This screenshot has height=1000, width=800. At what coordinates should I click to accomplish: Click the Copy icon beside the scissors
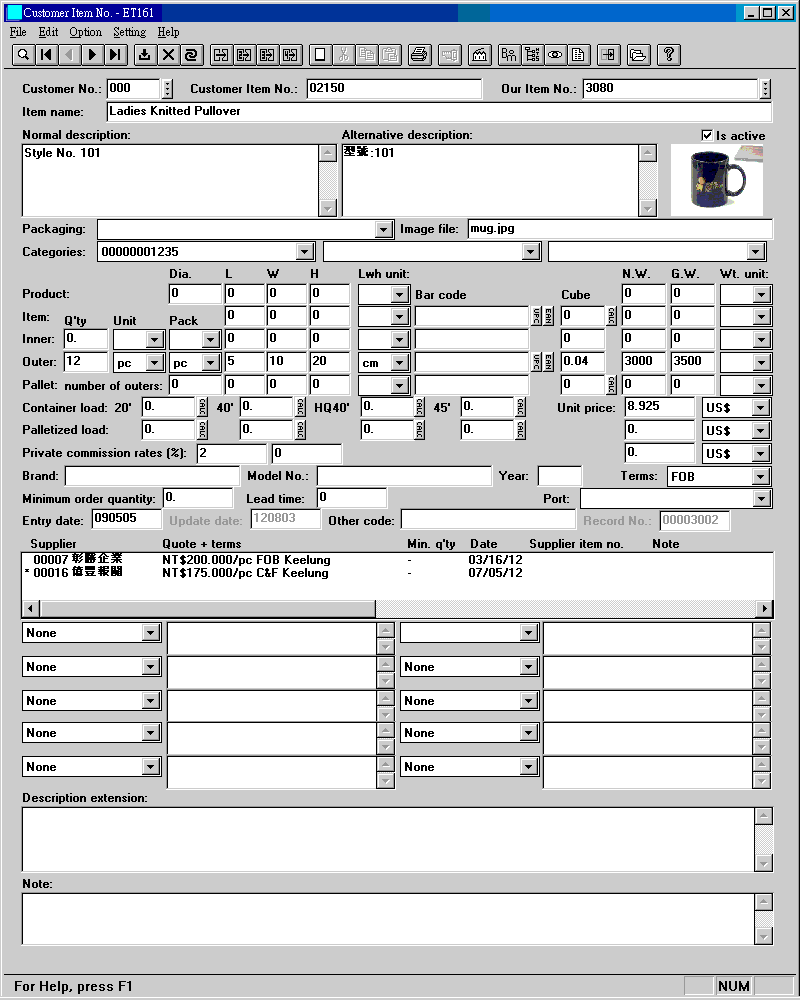pyautogui.click(x=366, y=55)
